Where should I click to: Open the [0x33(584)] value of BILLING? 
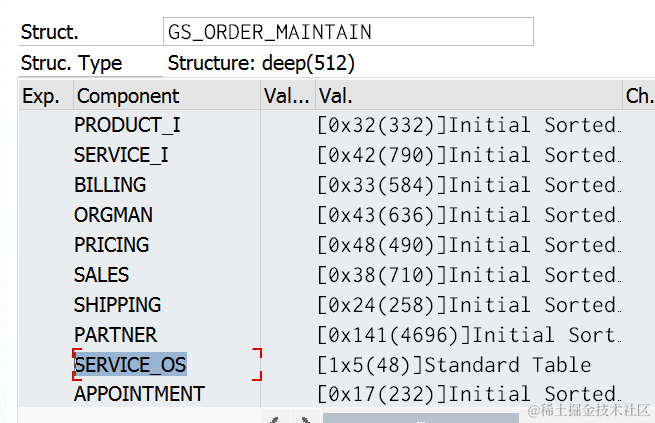tap(469, 185)
